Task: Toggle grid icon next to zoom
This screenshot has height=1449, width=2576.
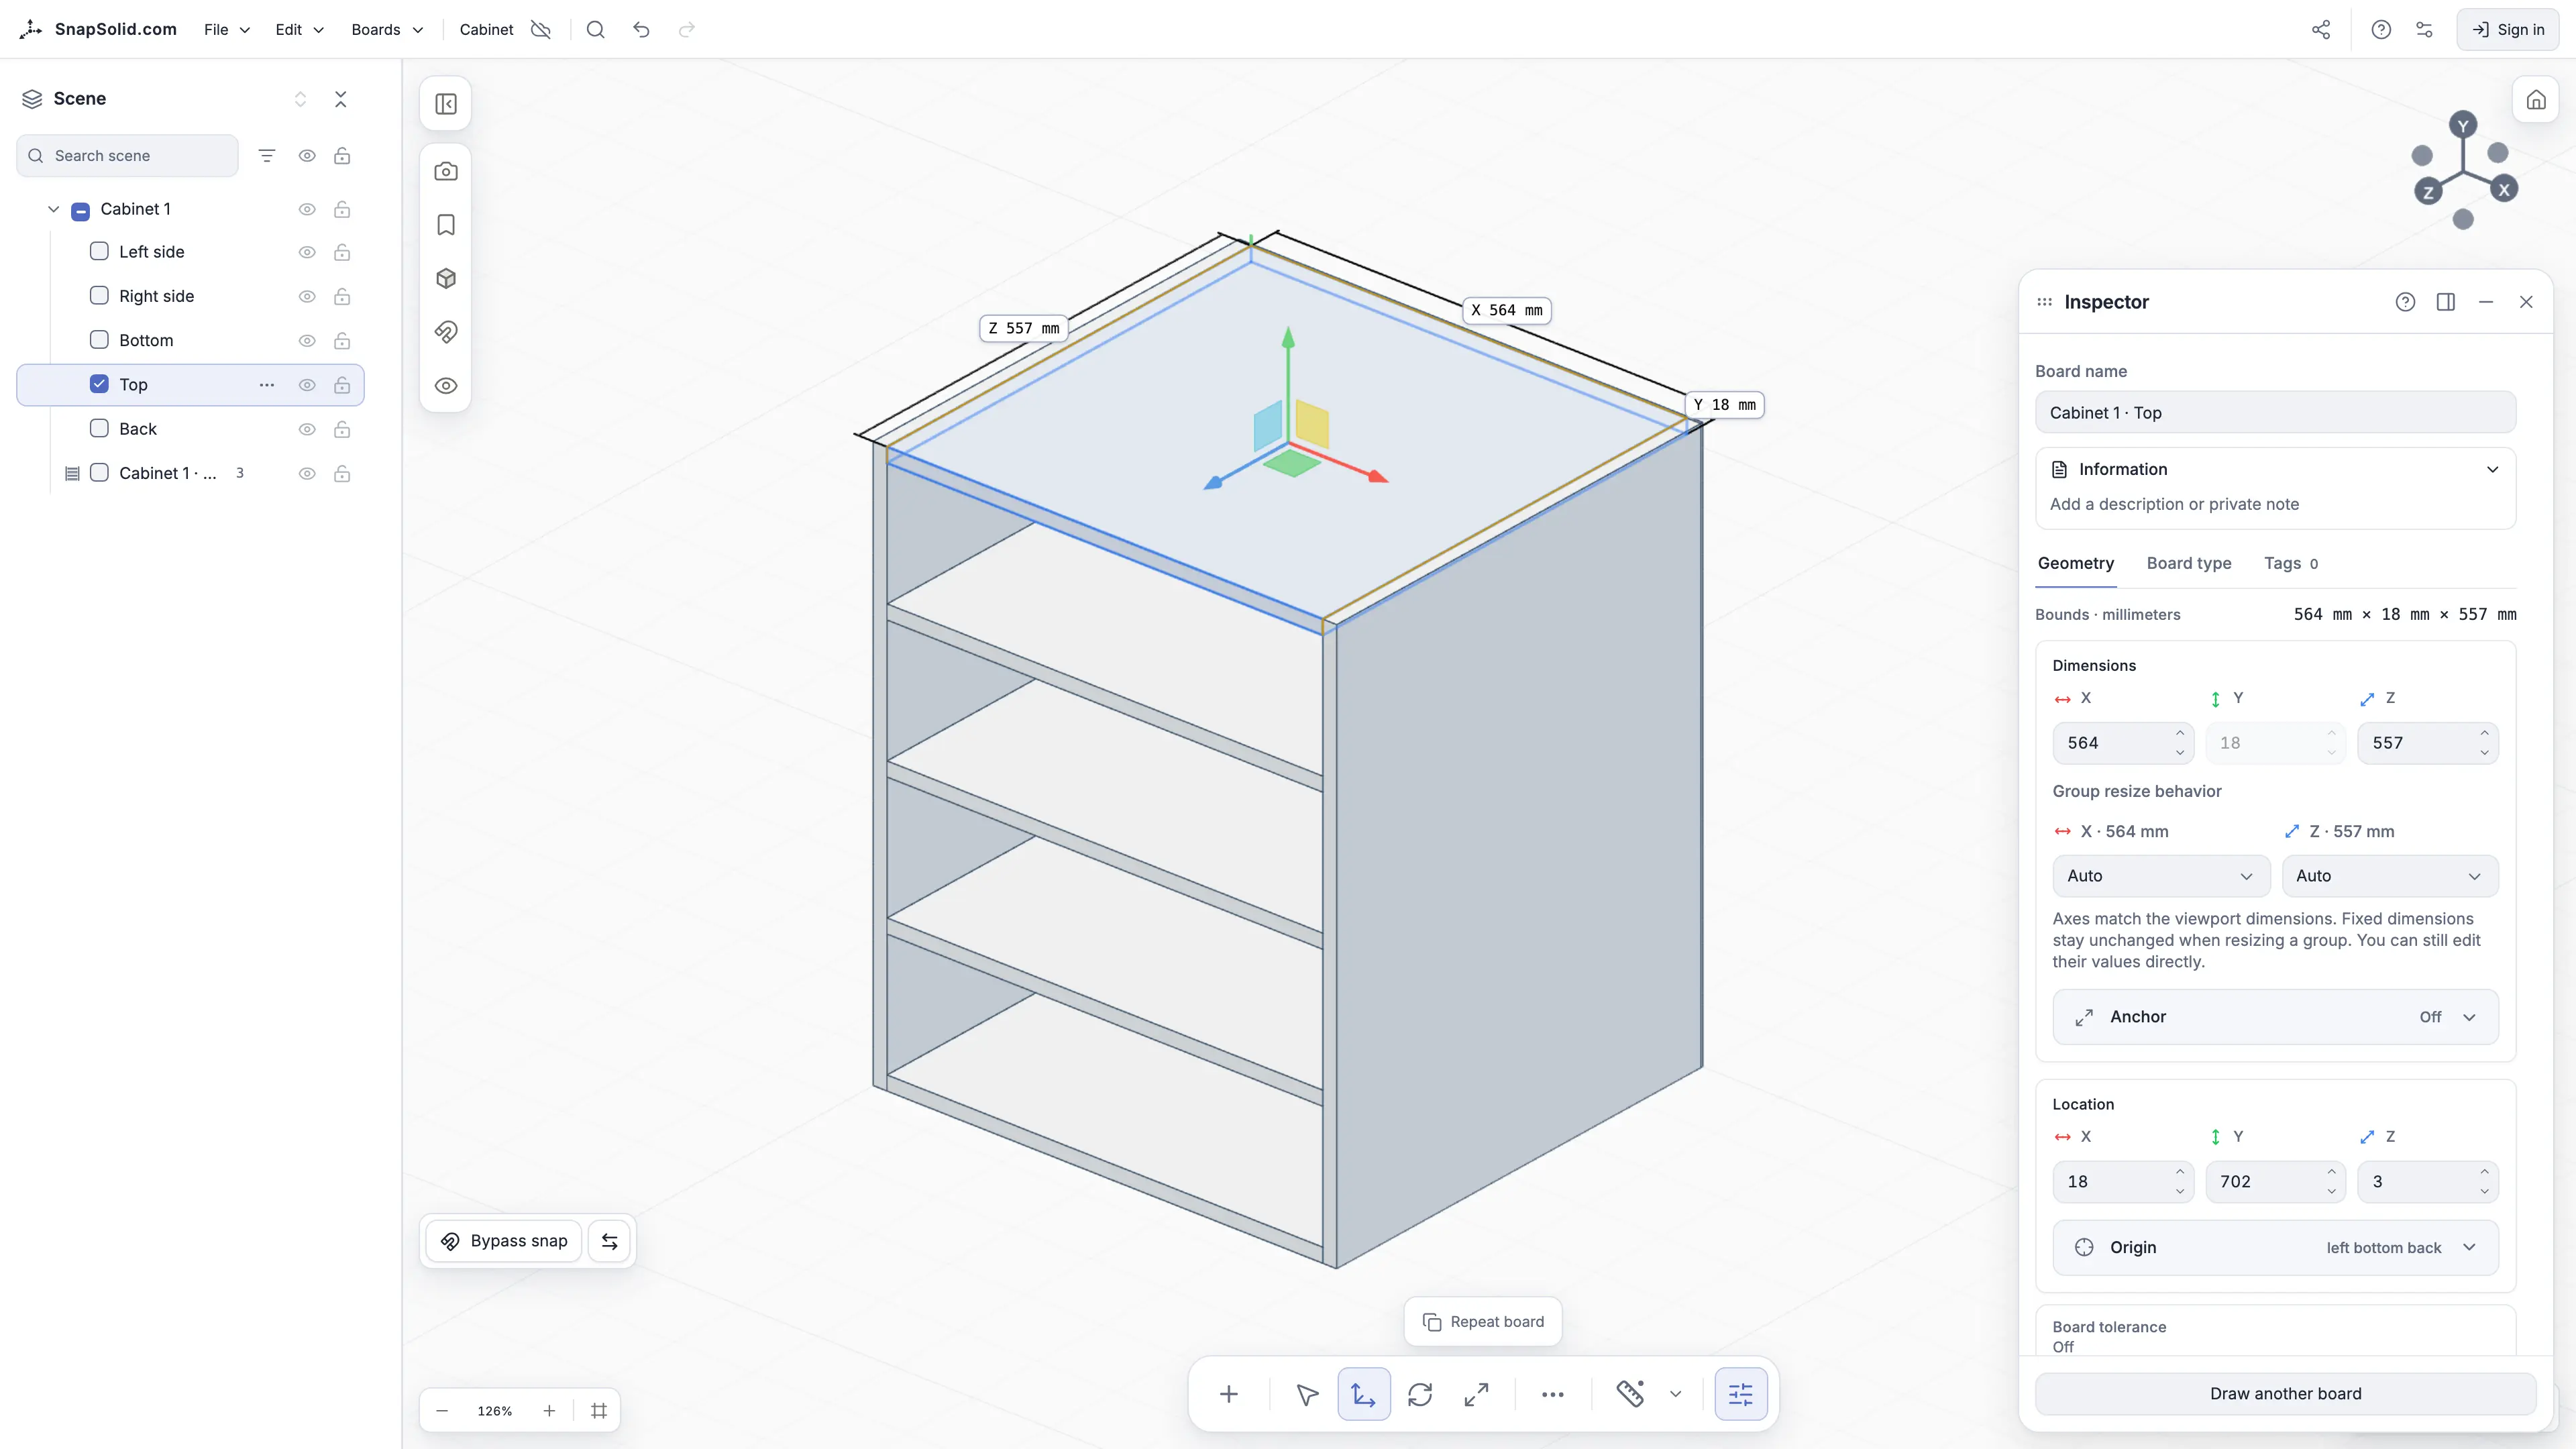Action: click(x=599, y=1411)
